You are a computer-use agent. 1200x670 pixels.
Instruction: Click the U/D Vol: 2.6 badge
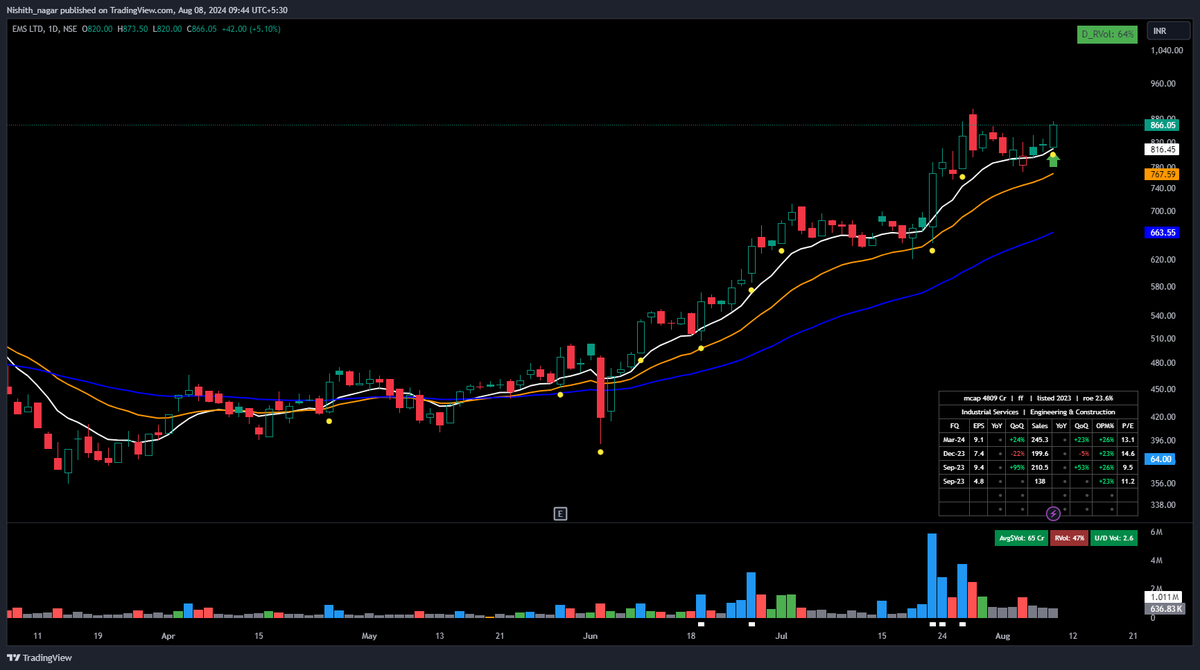1115,538
